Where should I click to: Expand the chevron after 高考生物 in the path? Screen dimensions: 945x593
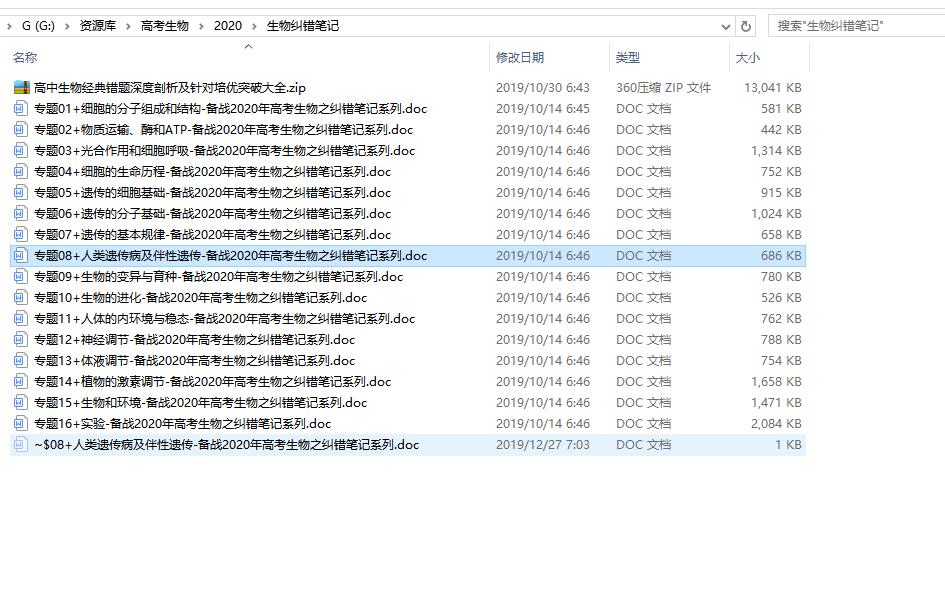click(x=201, y=26)
